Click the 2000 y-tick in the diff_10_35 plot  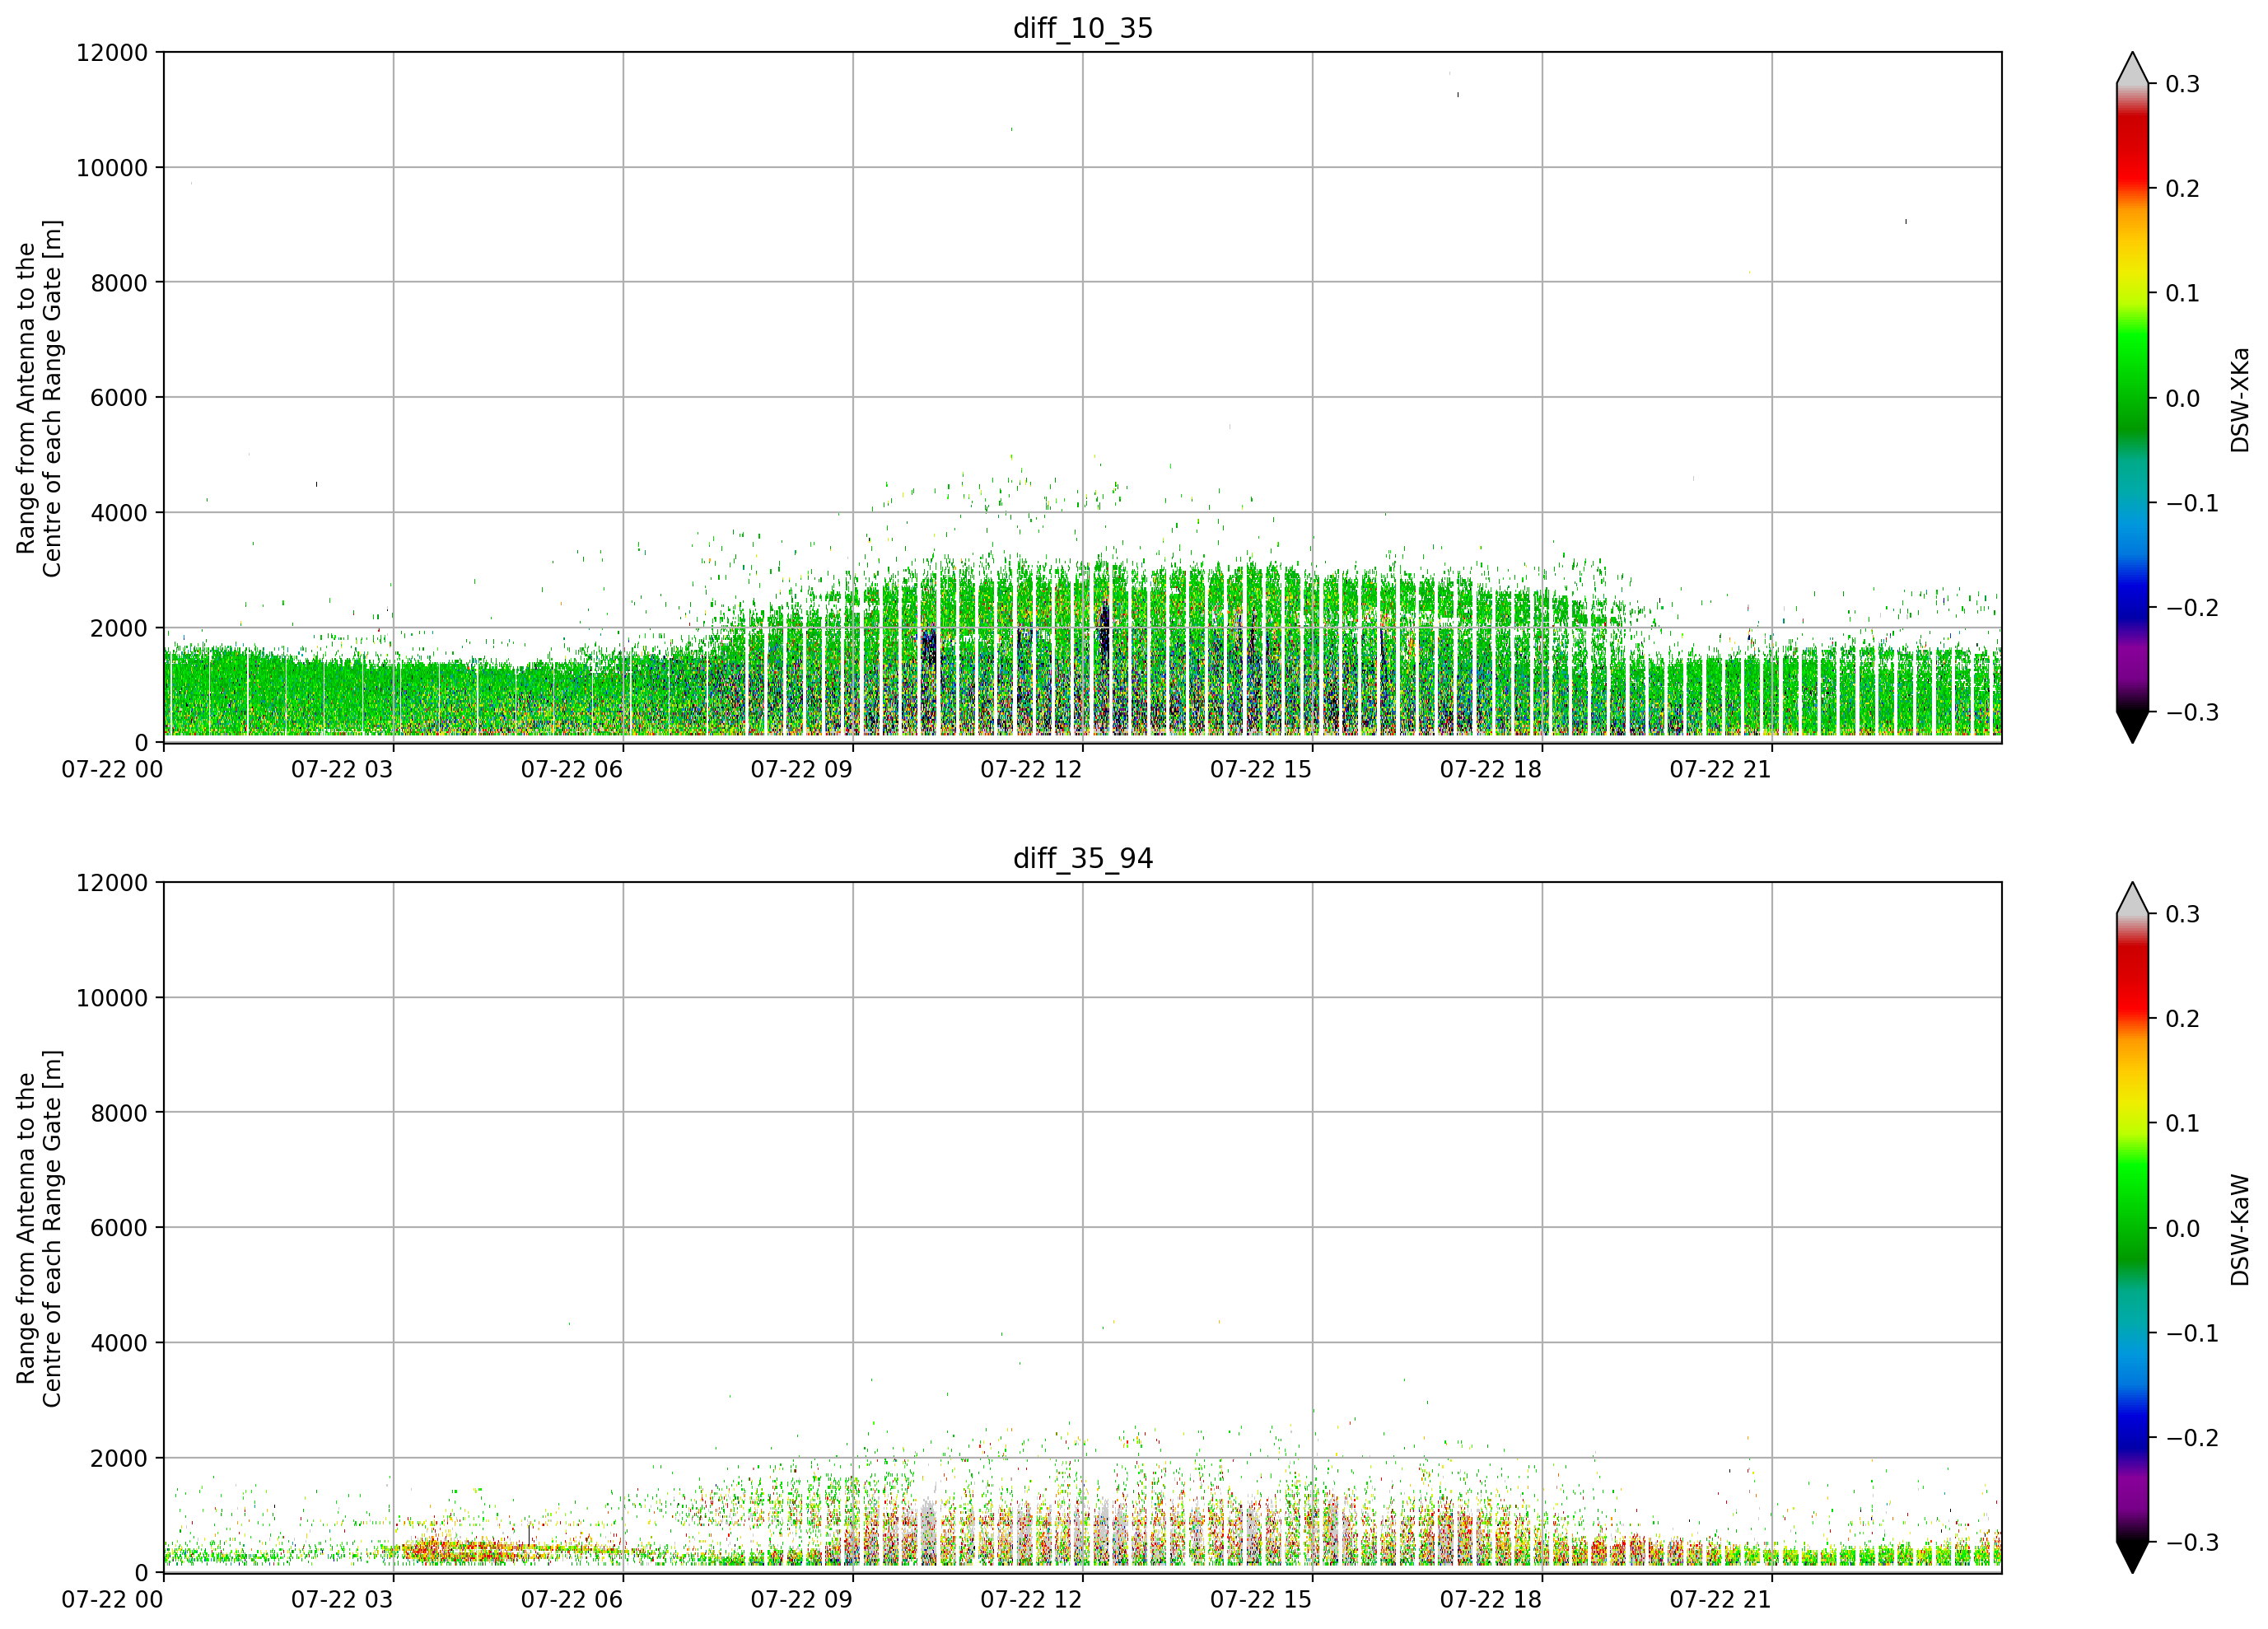click(119, 628)
